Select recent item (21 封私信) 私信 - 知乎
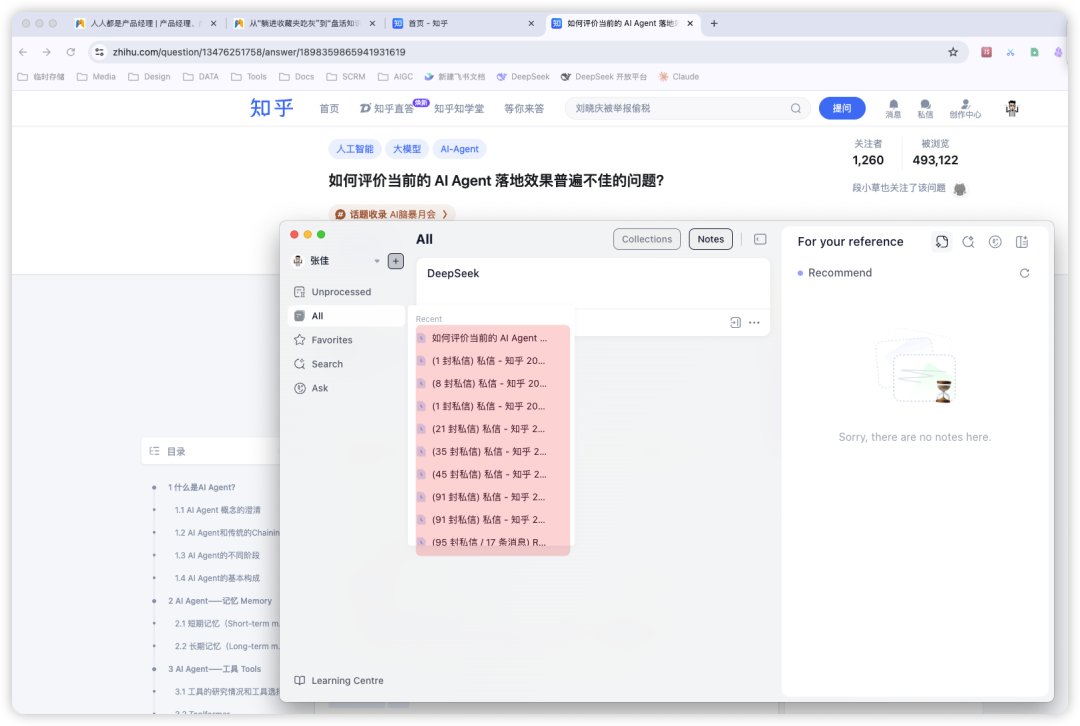 coord(492,429)
